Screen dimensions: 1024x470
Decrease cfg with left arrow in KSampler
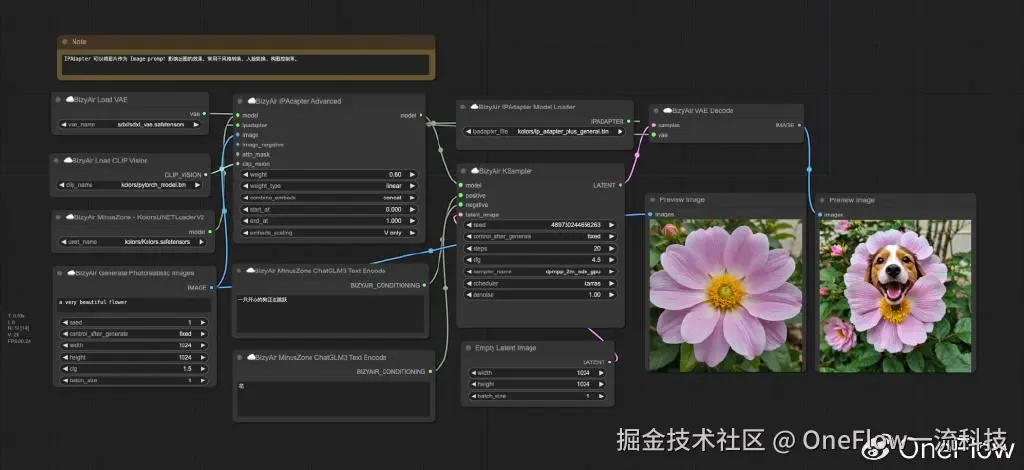(469, 260)
